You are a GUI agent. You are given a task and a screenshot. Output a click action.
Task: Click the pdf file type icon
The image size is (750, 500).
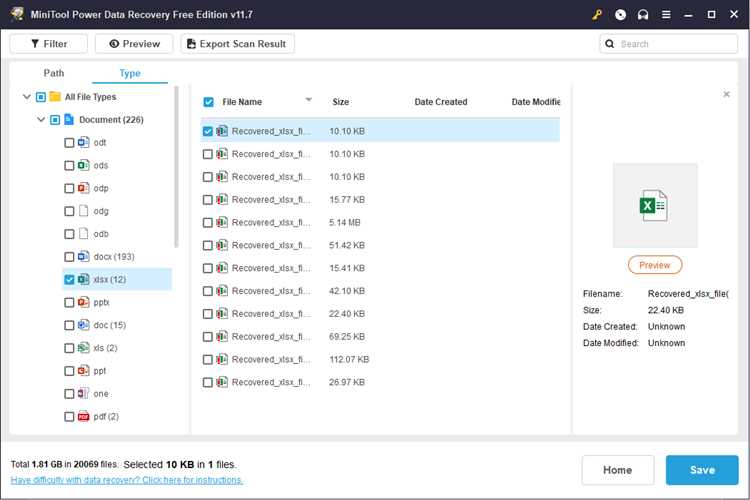tap(84, 416)
